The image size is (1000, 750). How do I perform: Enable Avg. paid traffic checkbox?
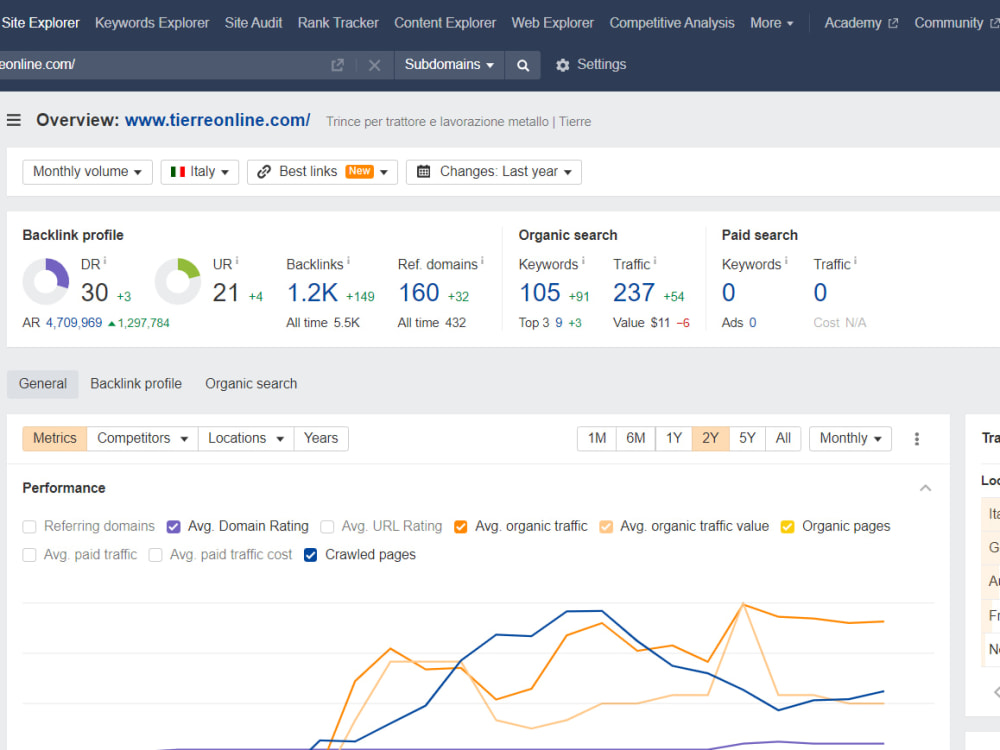click(29, 555)
